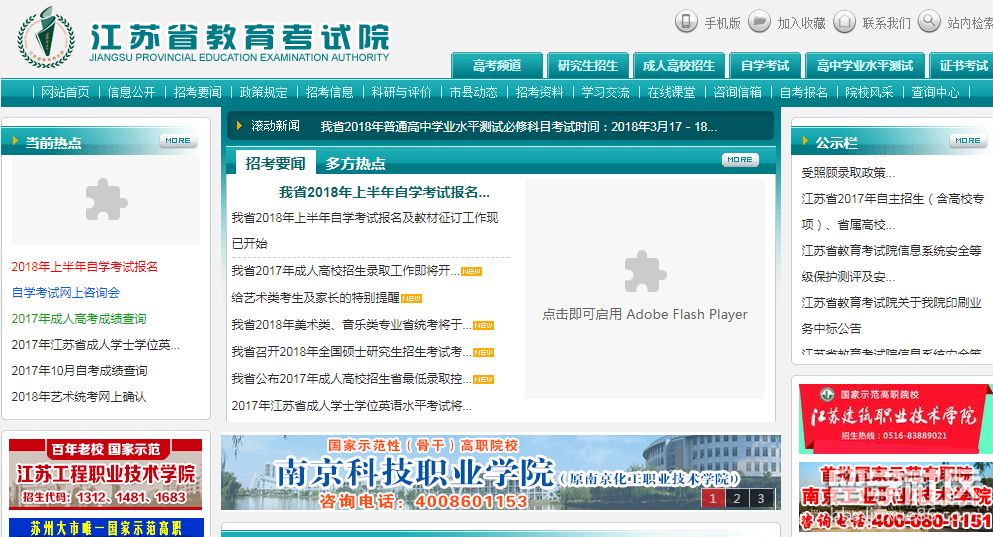
Task: Click the plugin placeholder in 当前热点 panel
Action: click(106, 199)
